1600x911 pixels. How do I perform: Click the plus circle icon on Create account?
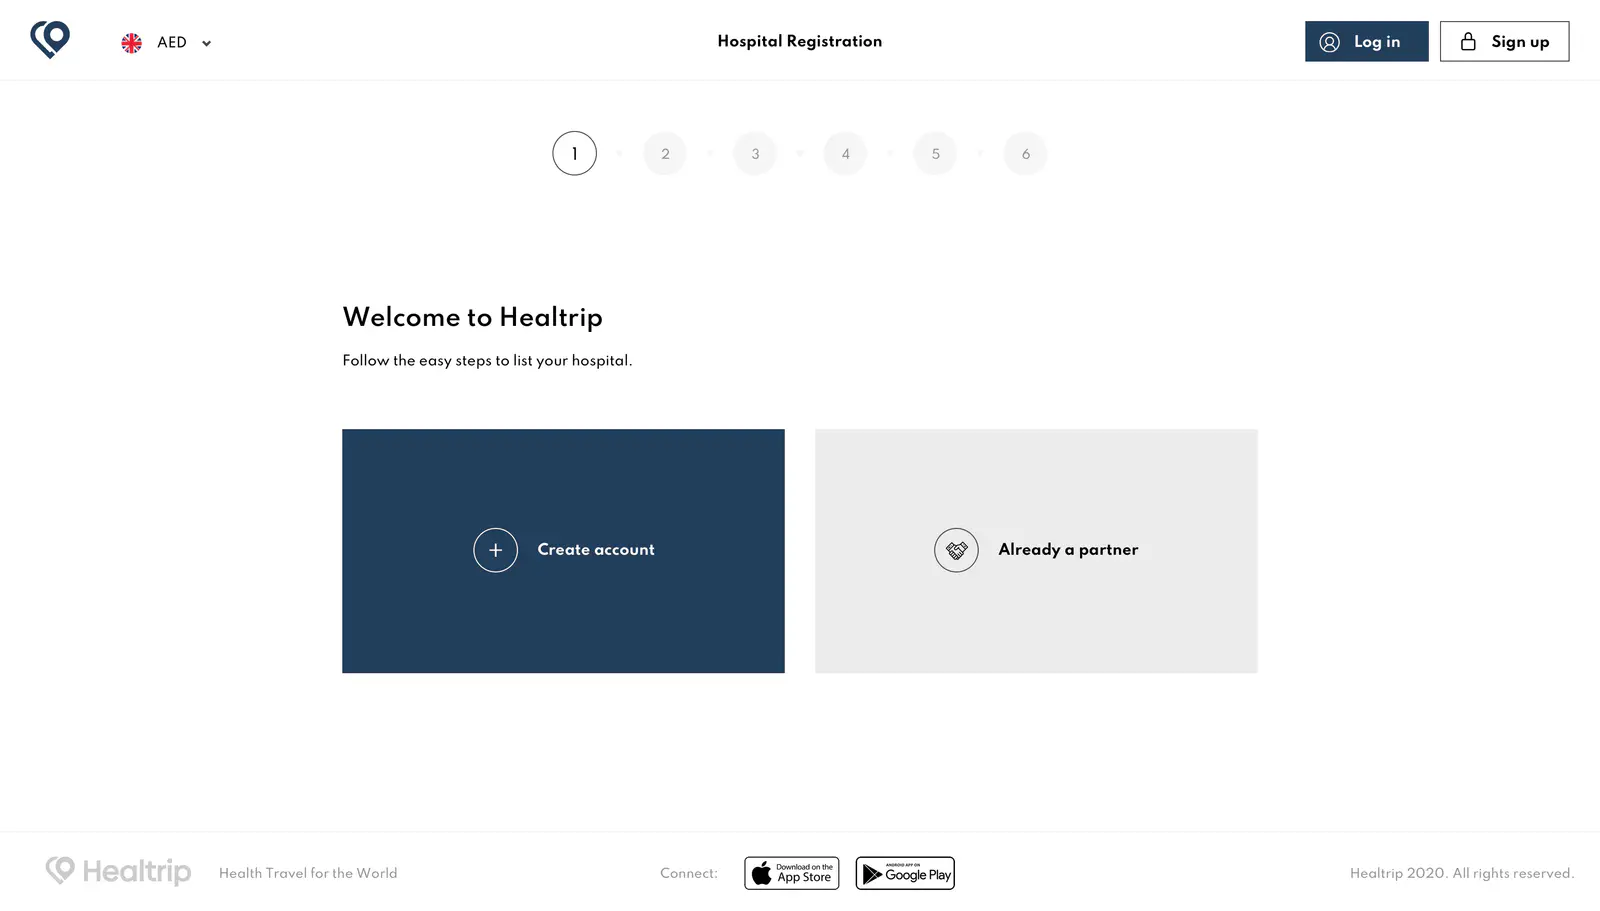(495, 550)
